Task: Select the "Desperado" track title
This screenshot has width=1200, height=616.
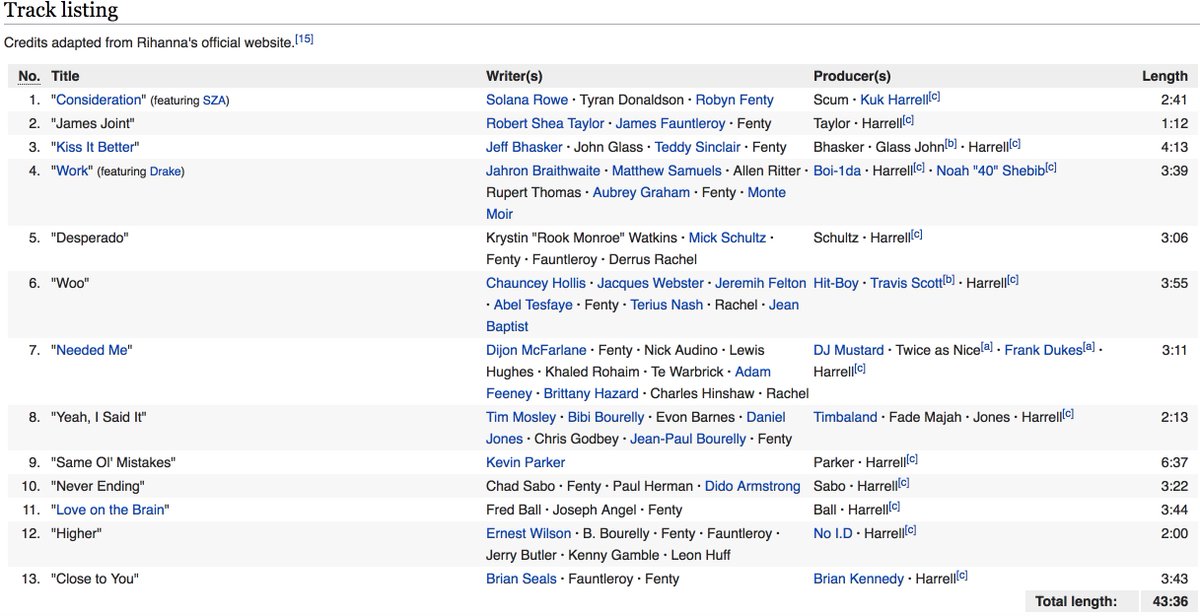Action: coord(90,237)
